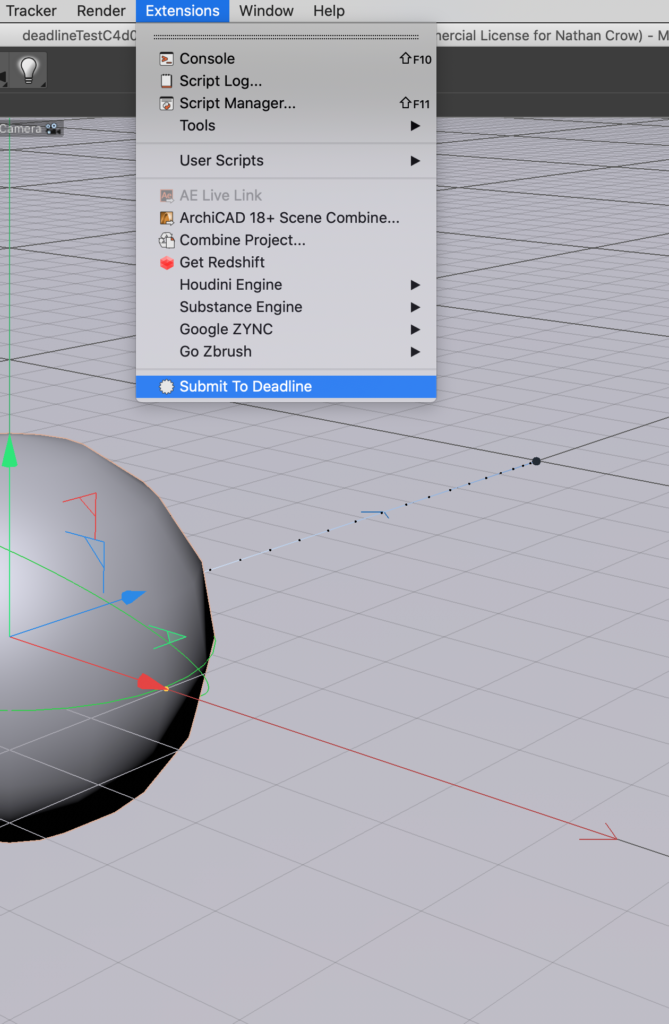Click Submit To Deadline
Viewport: 669px width, 1024px height.
[x=286, y=387]
